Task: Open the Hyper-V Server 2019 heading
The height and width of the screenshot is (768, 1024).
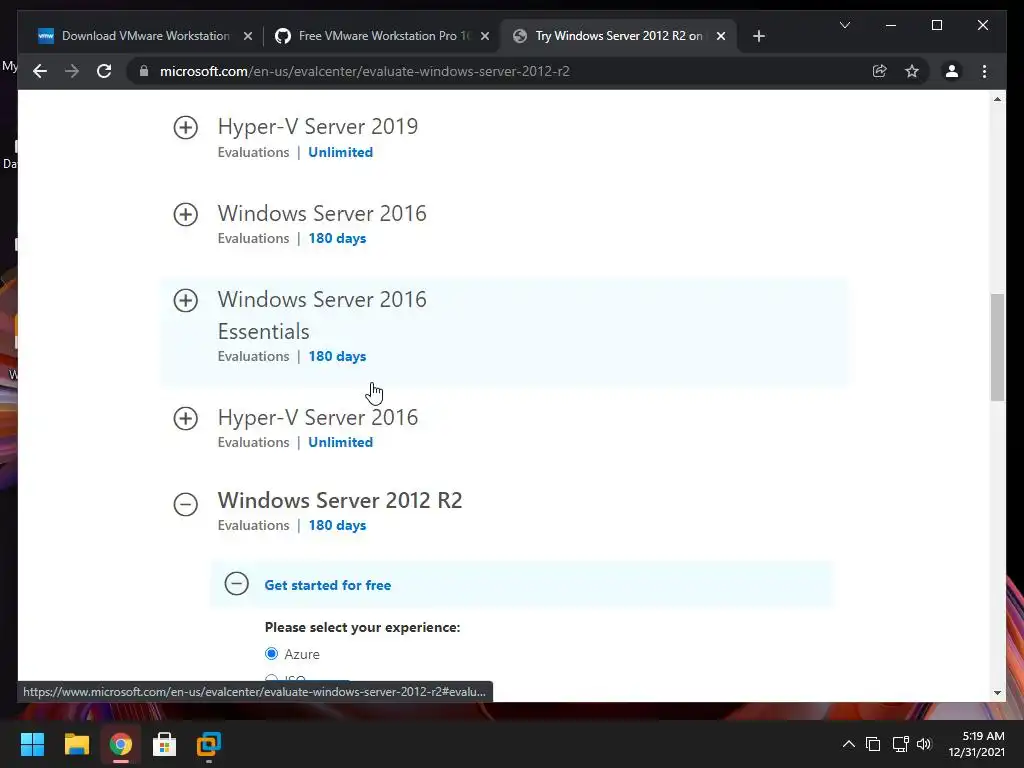Action: click(317, 126)
